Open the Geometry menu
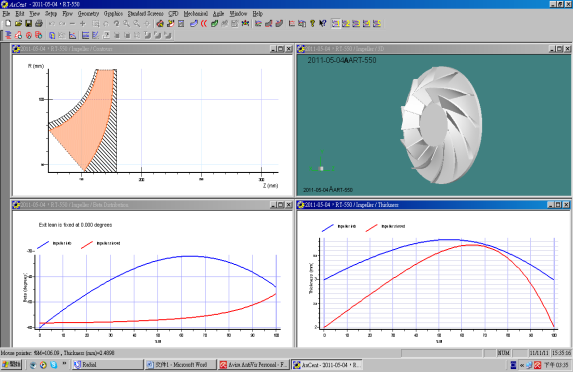This screenshot has height=372, width=573. 88,14
